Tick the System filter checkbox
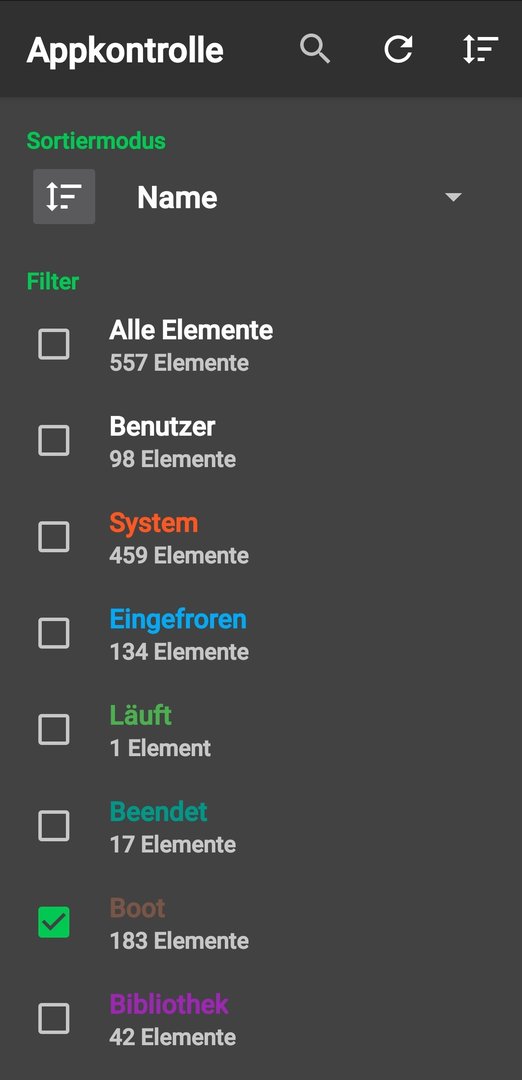Screen dimensions: 522x1080 point(54,537)
